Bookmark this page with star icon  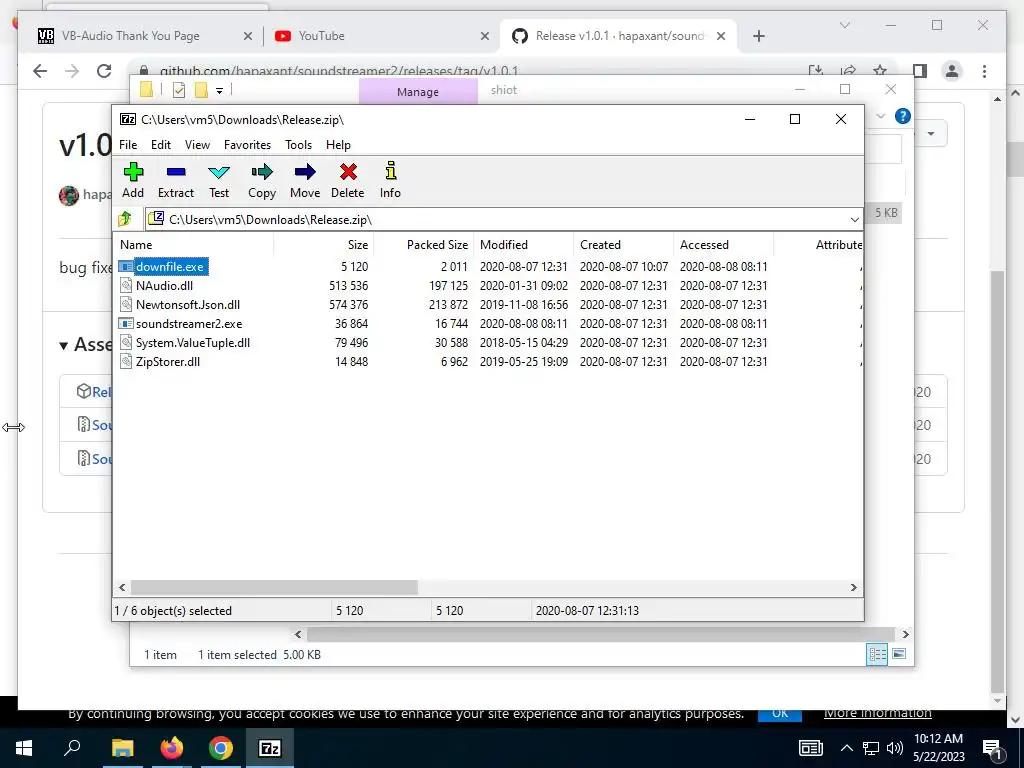click(880, 71)
